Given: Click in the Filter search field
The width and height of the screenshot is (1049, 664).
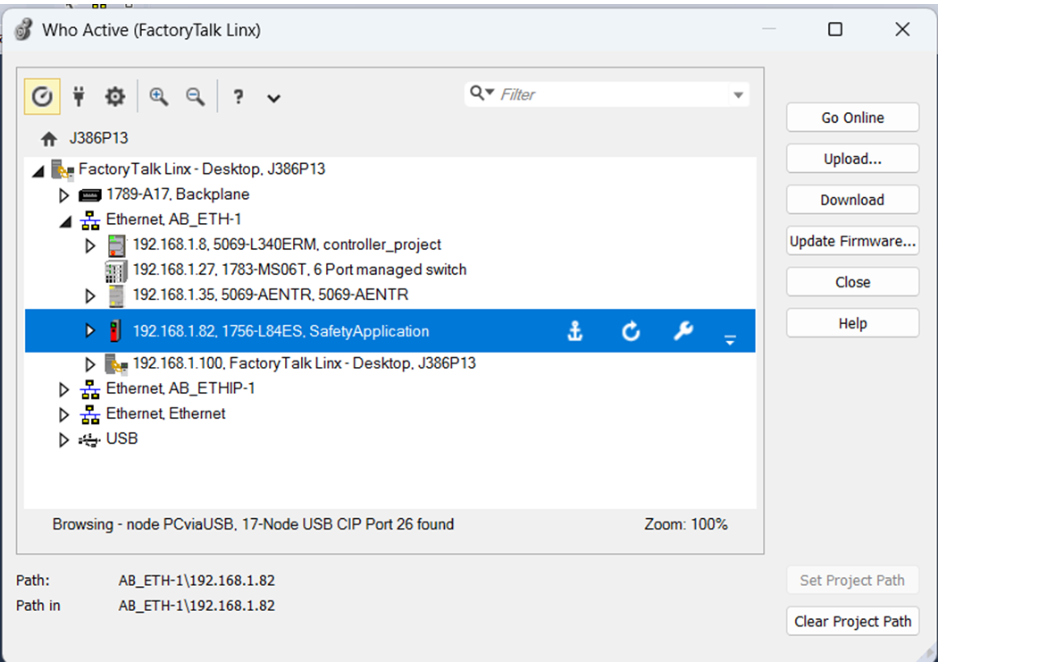Looking at the screenshot, I should pyautogui.click(x=610, y=95).
